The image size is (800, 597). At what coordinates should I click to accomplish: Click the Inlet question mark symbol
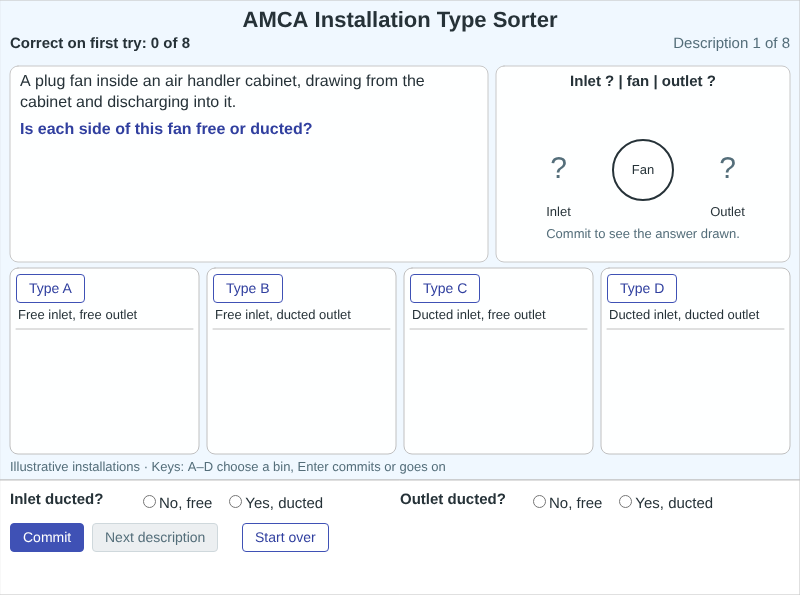pos(559,168)
